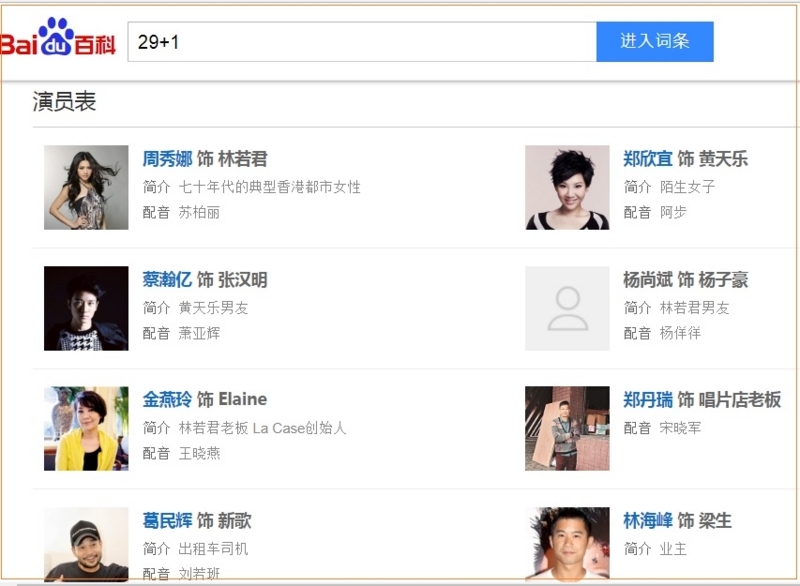The image size is (800, 586).
Task: Open the 郑丹瑞 actor link
Action: click(647, 399)
